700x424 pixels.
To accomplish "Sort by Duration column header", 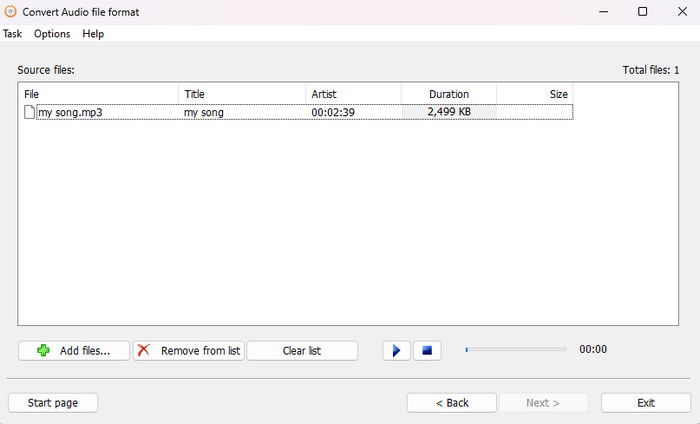I will [449, 94].
